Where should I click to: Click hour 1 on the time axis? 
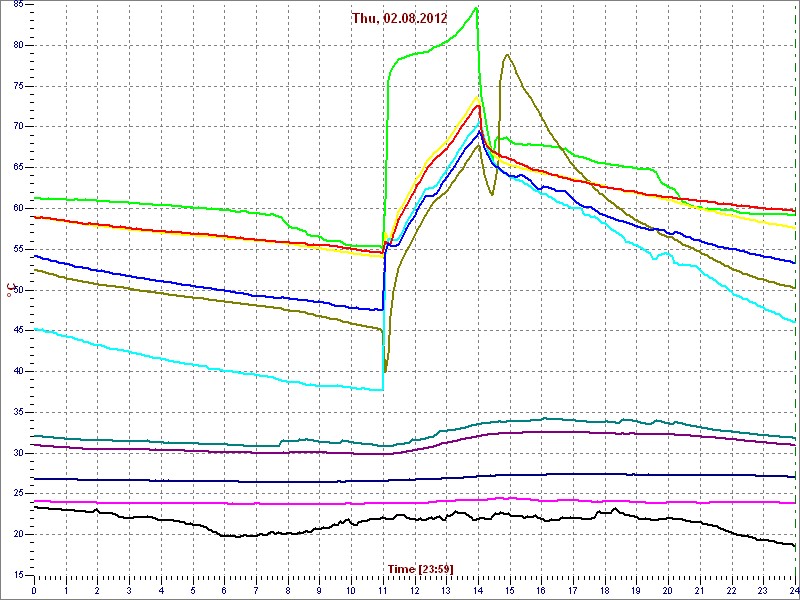(x=66, y=590)
